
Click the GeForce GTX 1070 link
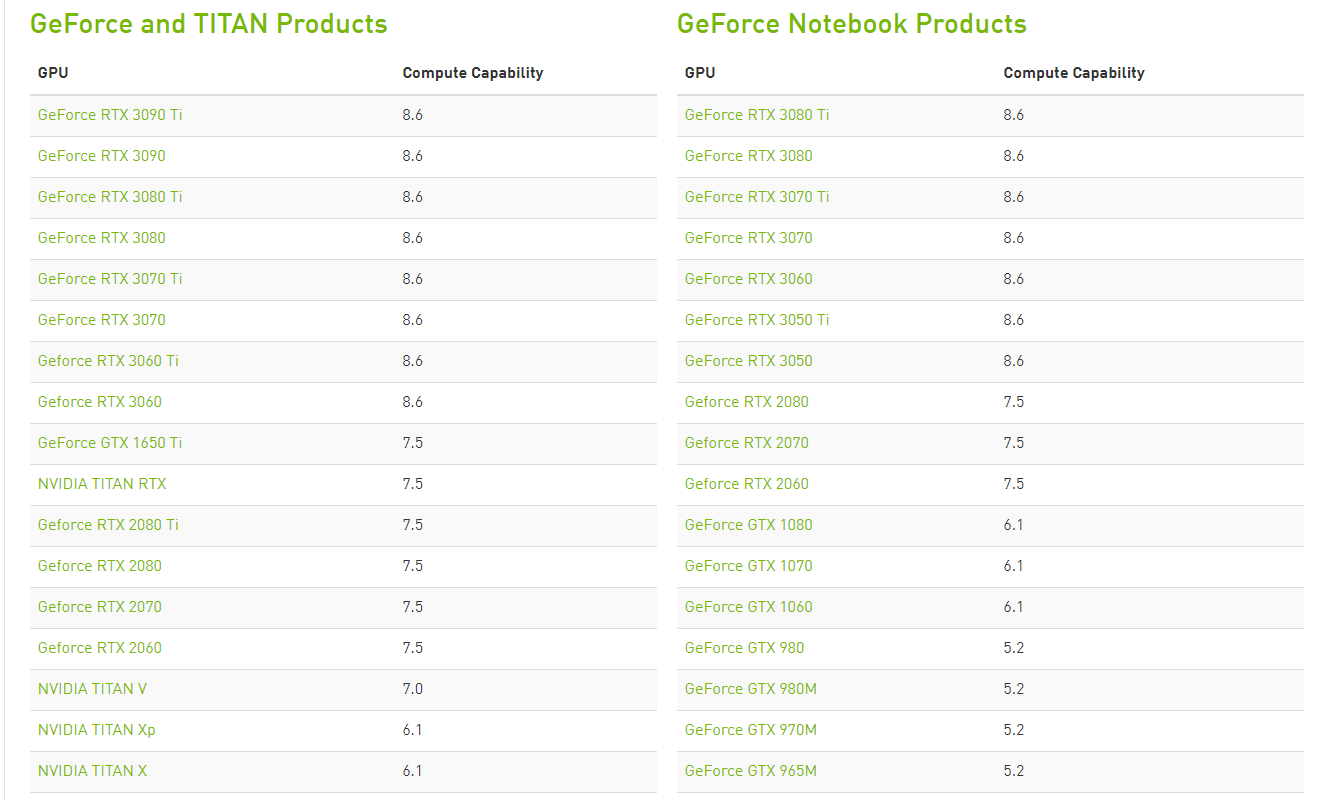coord(749,566)
